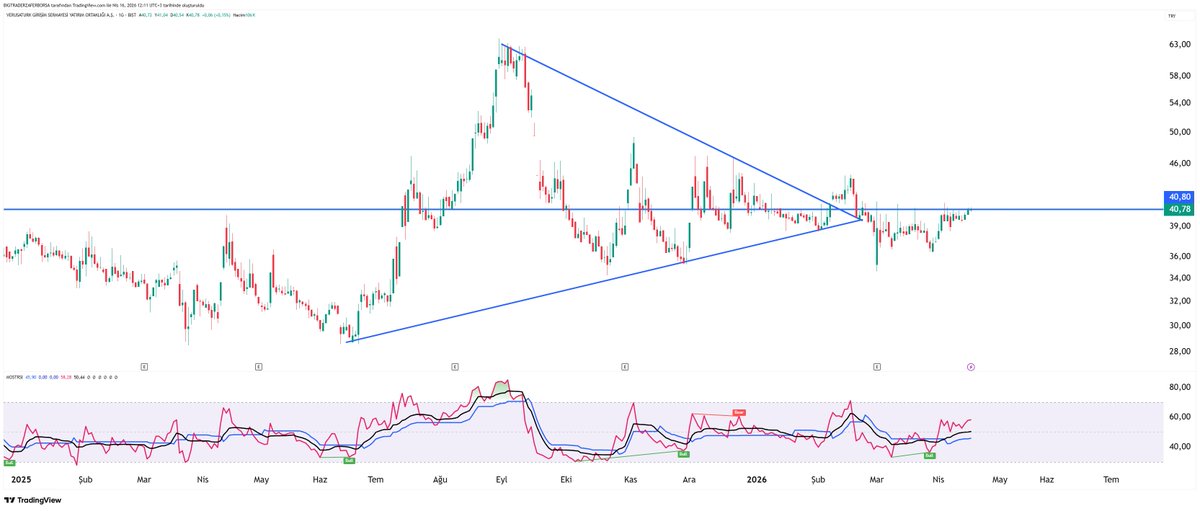Image resolution: width=1200 pixels, height=511 pixels.
Task: Click the 63,00 price axis value
Action: click(1179, 45)
